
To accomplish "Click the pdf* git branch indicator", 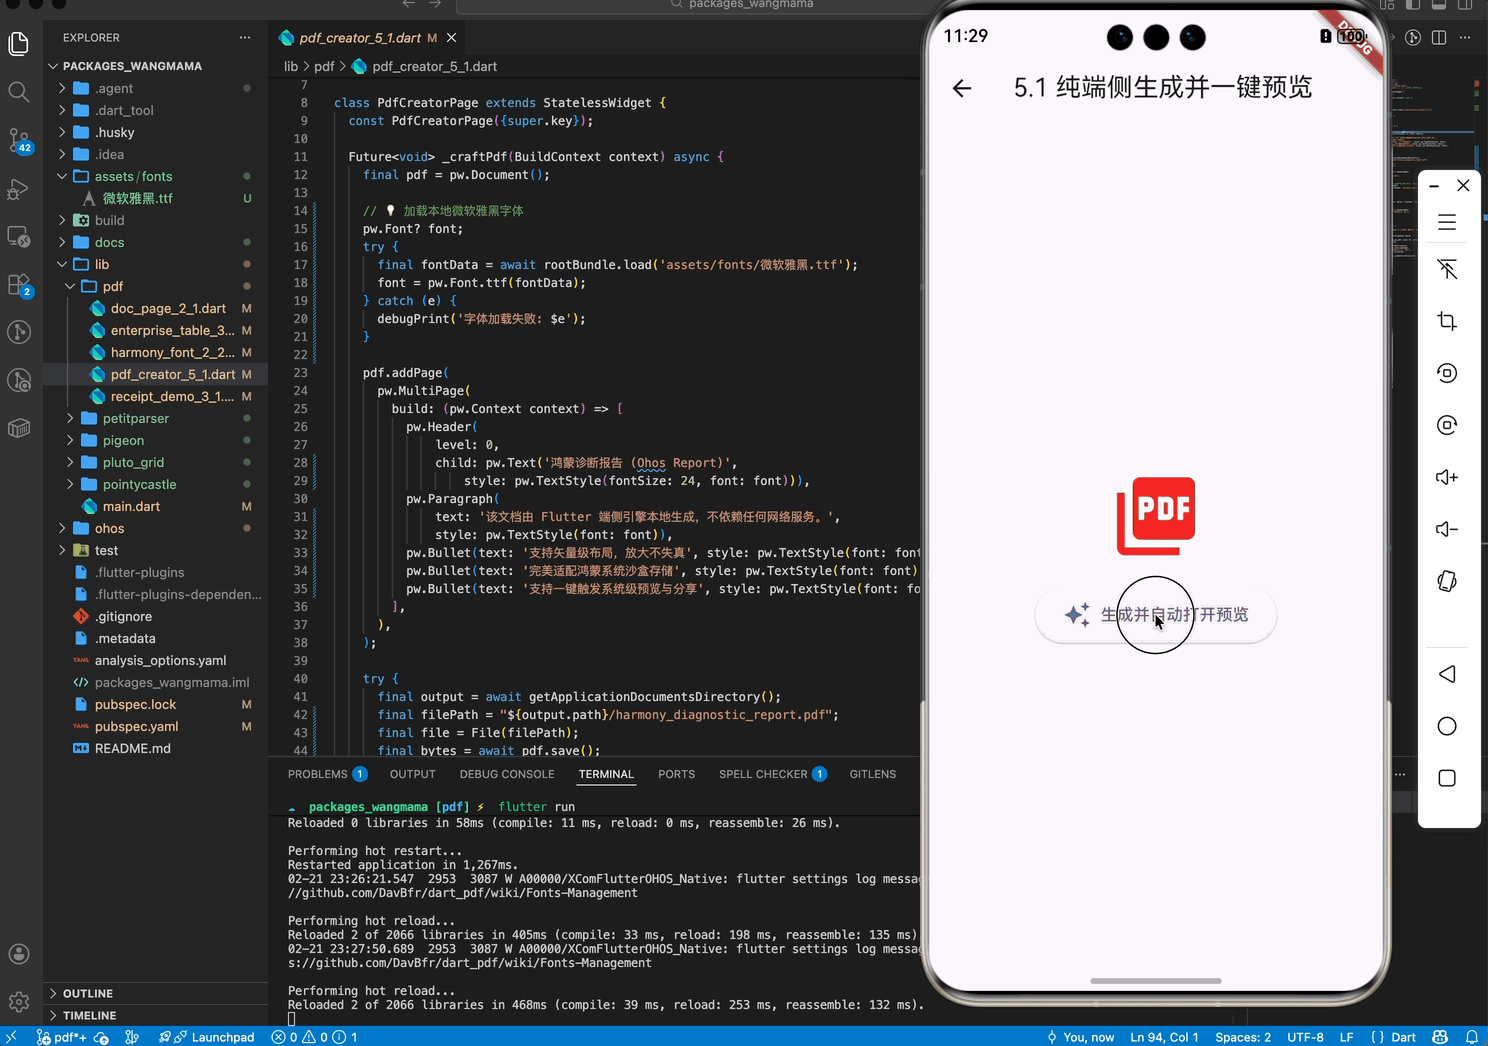I will point(62,1037).
